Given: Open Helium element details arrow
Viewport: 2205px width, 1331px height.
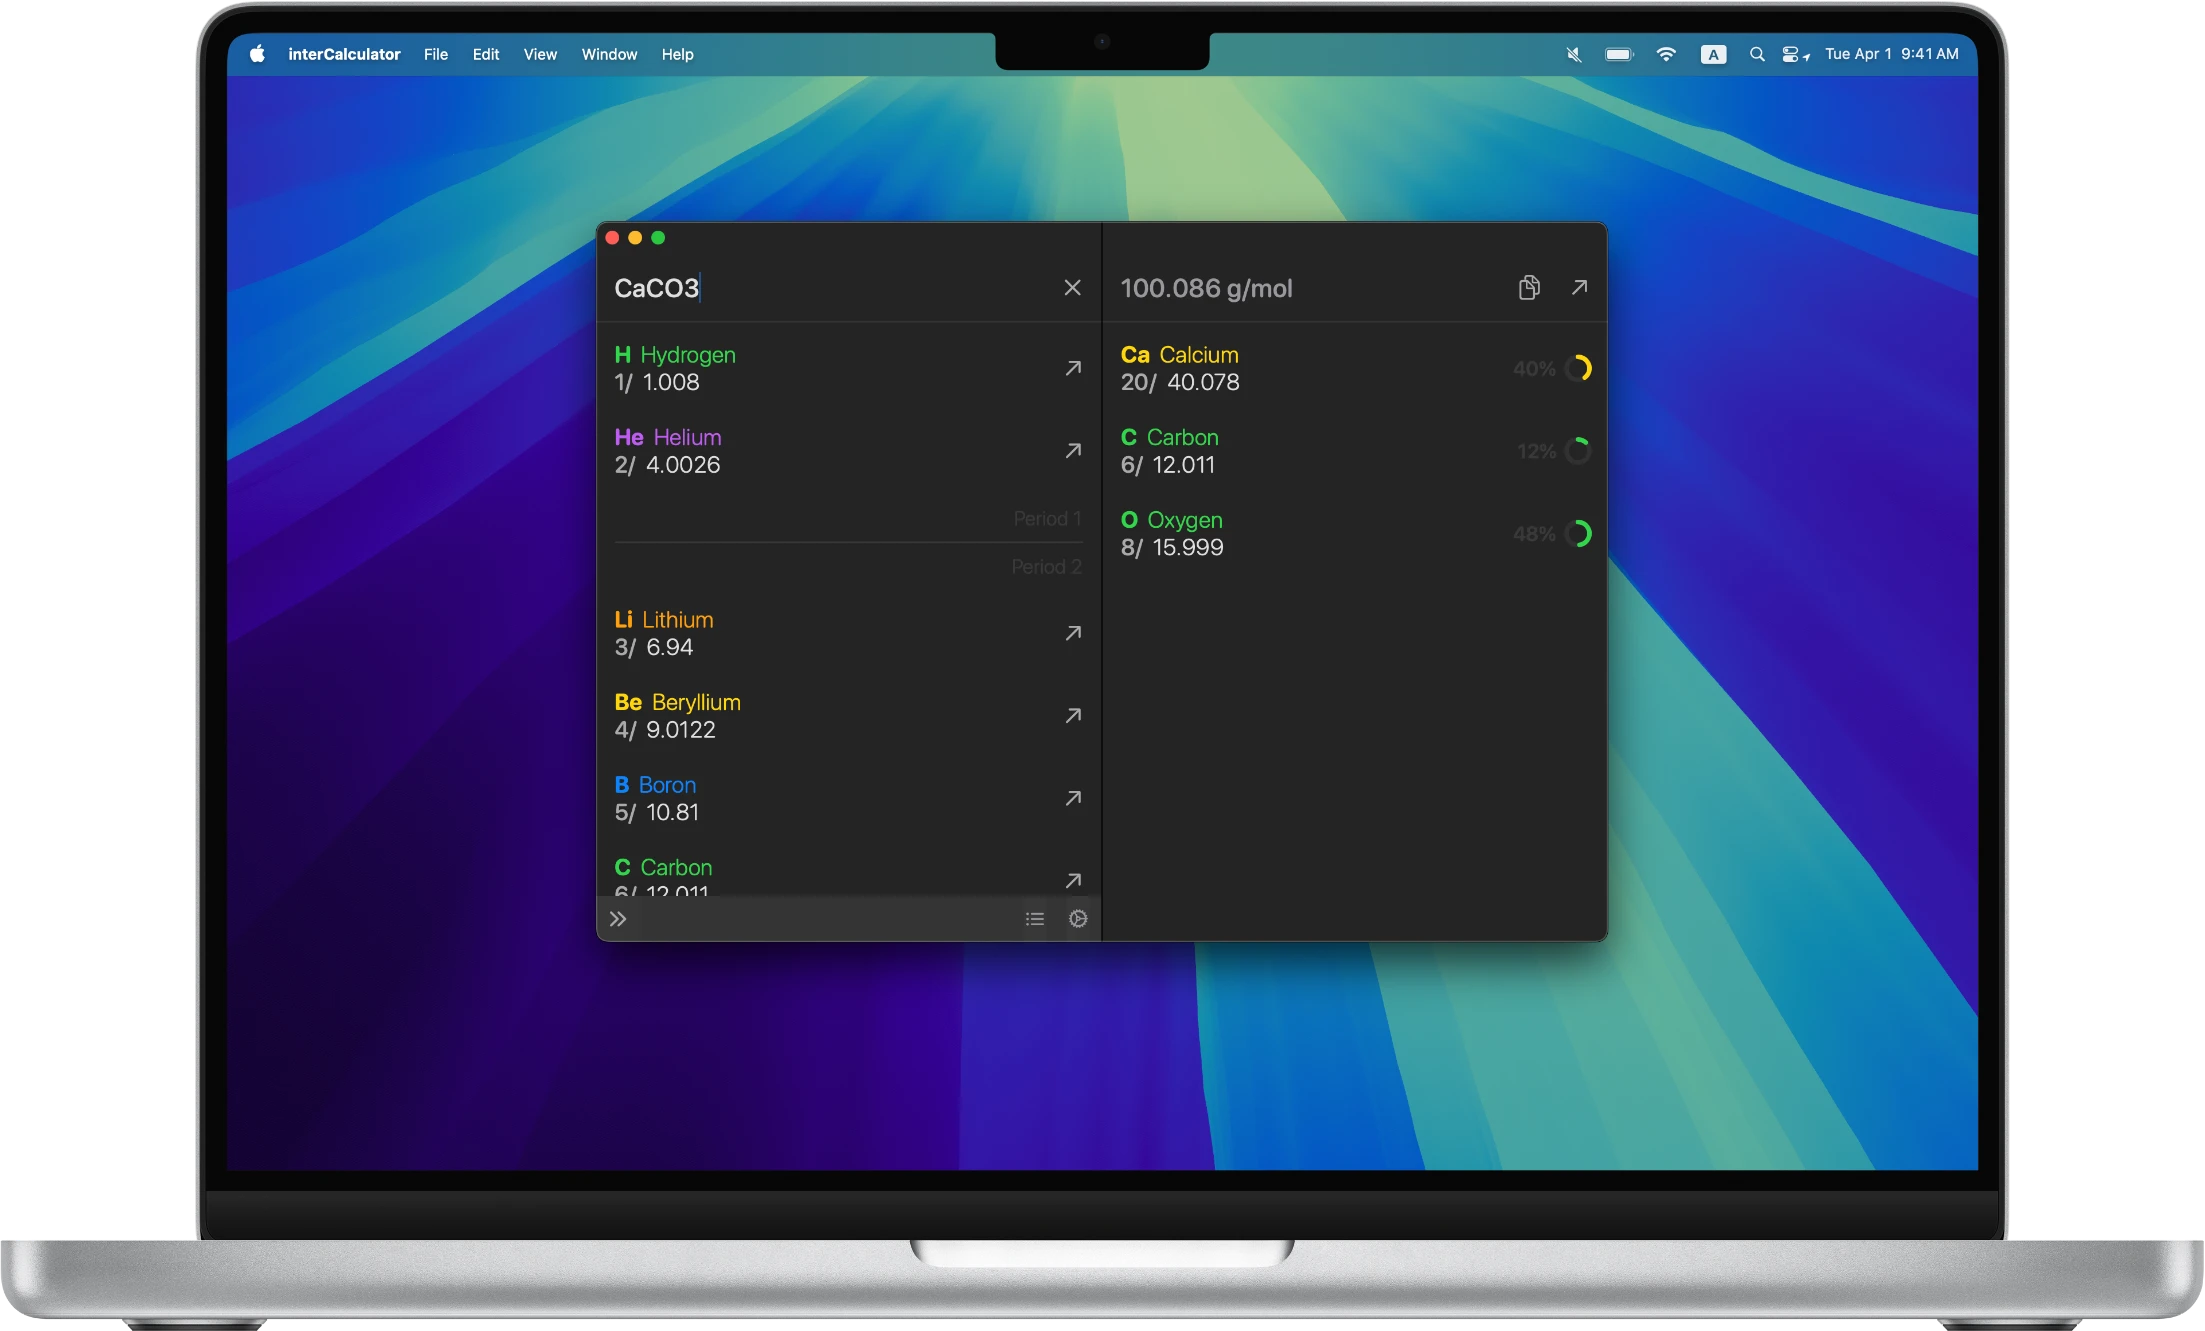Looking at the screenshot, I should pos(1073,451).
